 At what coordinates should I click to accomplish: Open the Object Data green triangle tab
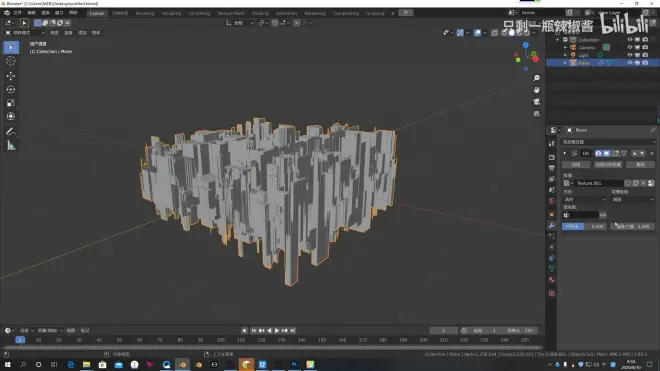pyautogui.click(x=551, y=269)
